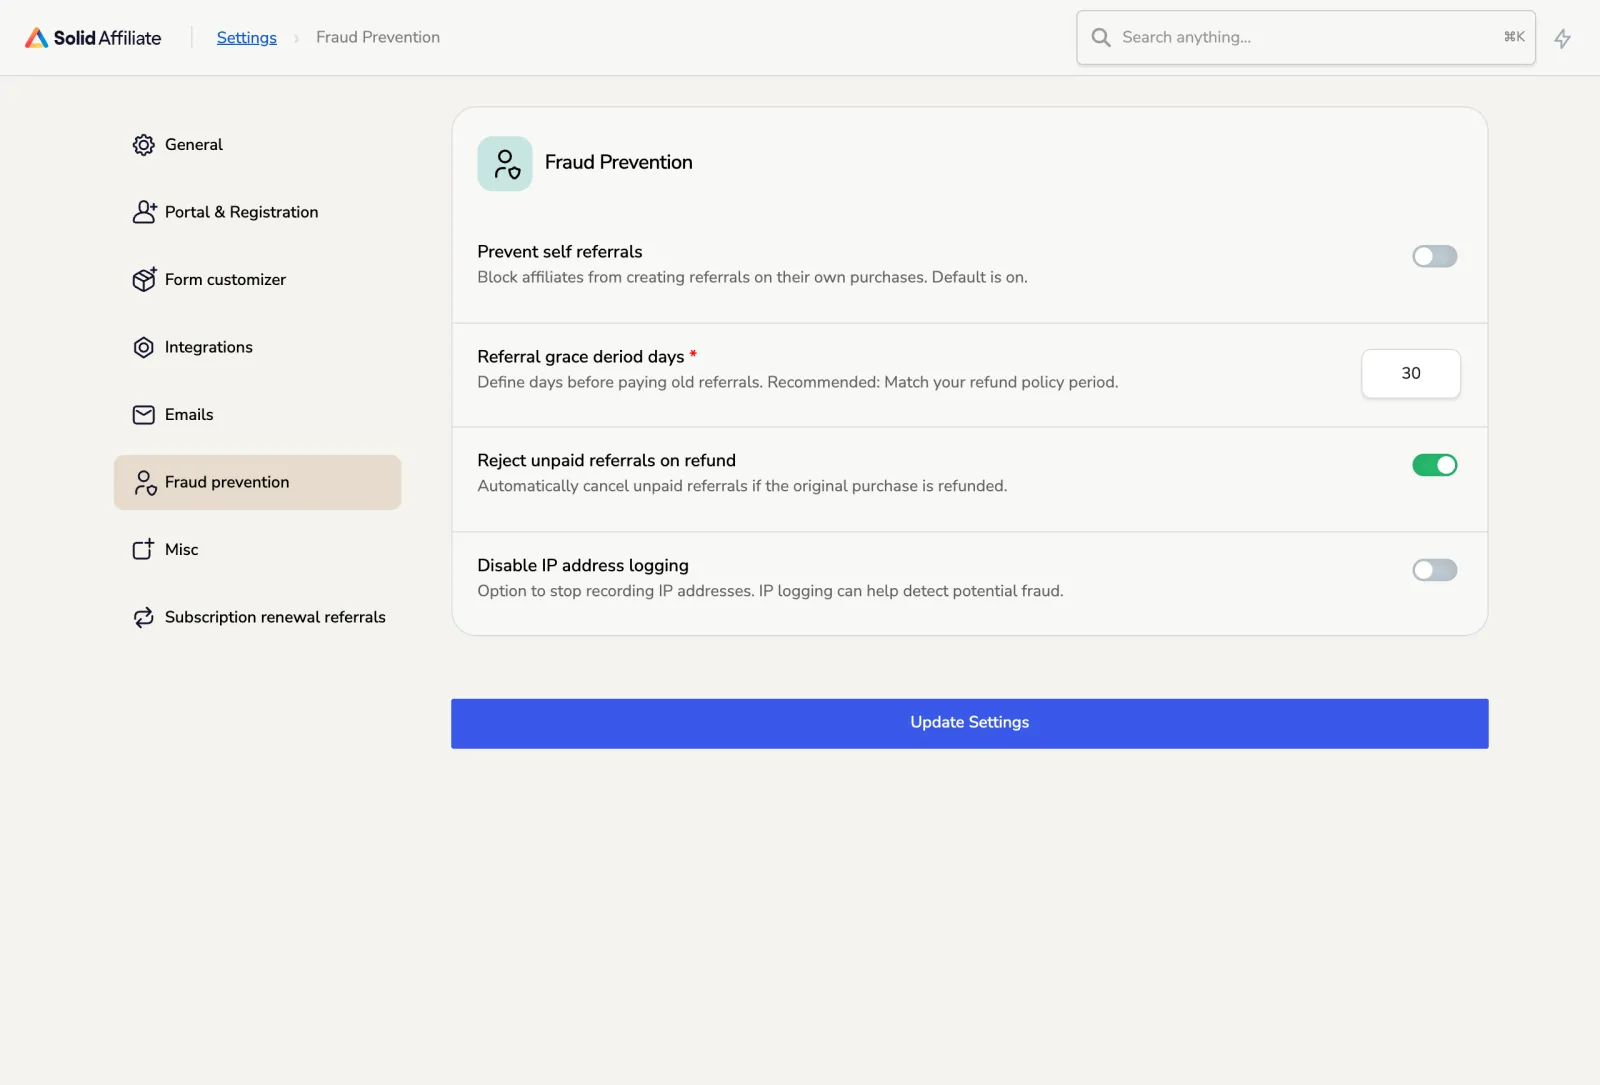The height and width of the screenshot is (1085, 1600).
Task: Enable Prevent self referrals toggle
Action: pyautogui.click(x=1434, y=257)
